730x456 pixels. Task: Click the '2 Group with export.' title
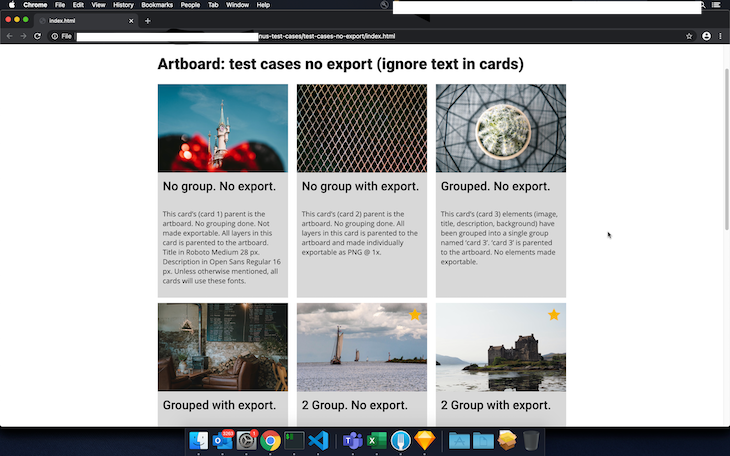(x=496, y=405)
